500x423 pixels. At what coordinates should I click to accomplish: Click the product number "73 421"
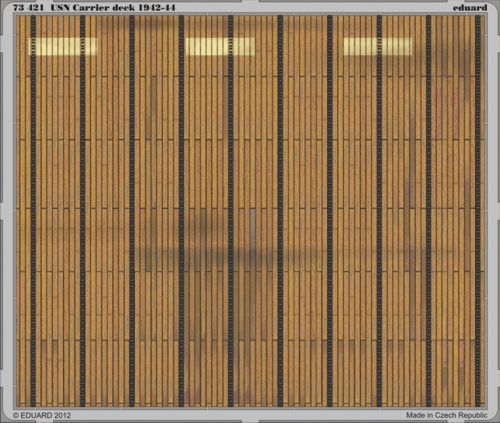[x=28, y=8]
